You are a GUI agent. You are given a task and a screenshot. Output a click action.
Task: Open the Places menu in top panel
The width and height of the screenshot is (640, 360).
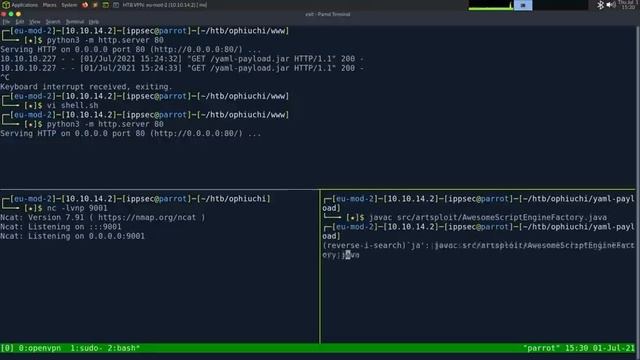49,5
